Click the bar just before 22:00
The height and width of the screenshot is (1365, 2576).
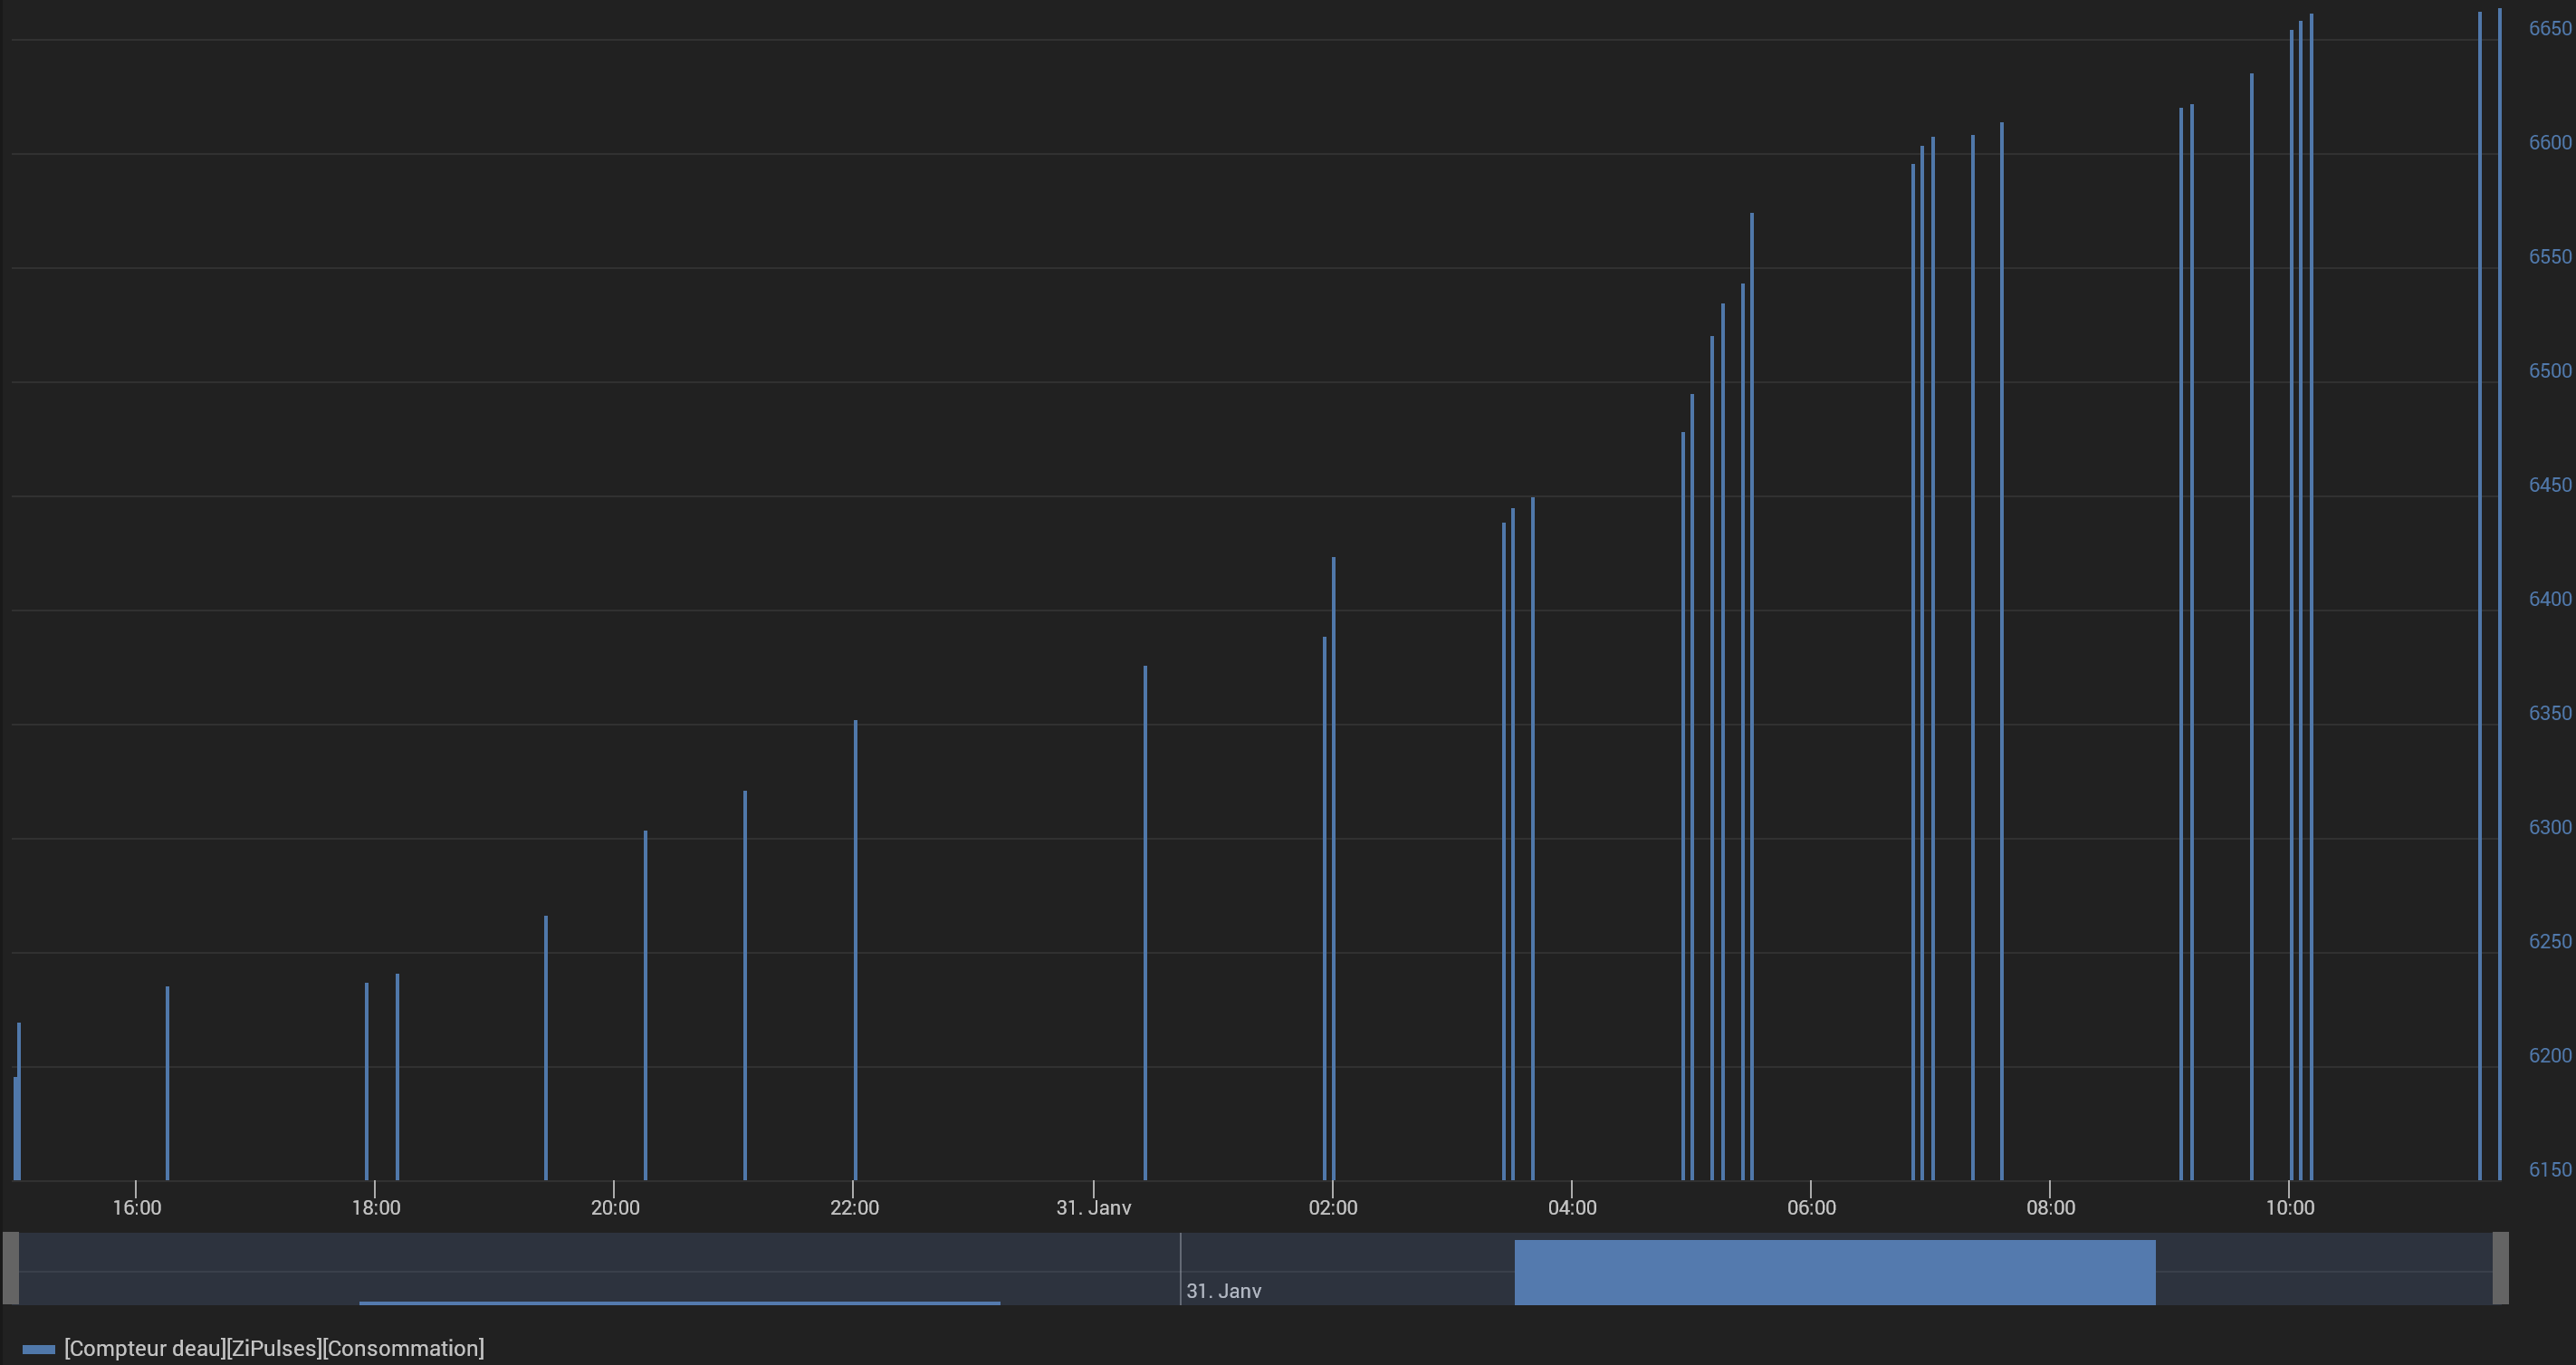[x=855, y=950]
